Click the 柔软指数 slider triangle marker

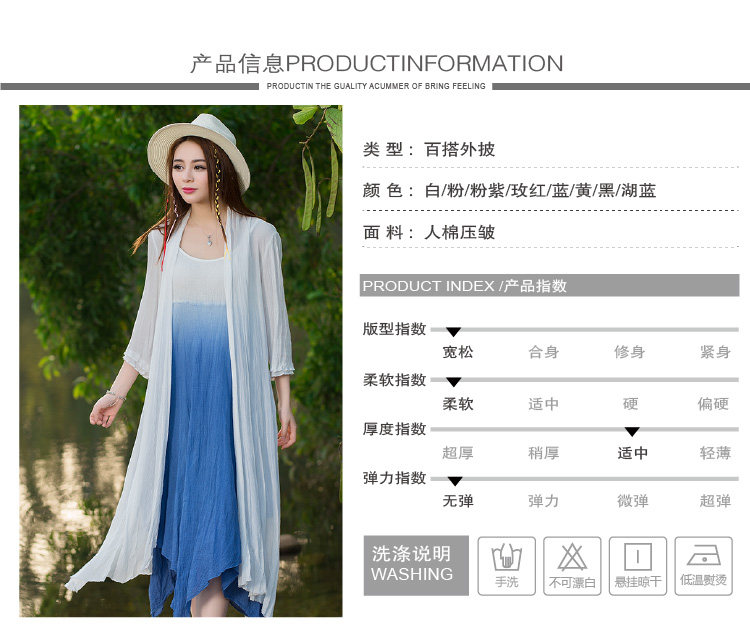(x=453, y=382)
